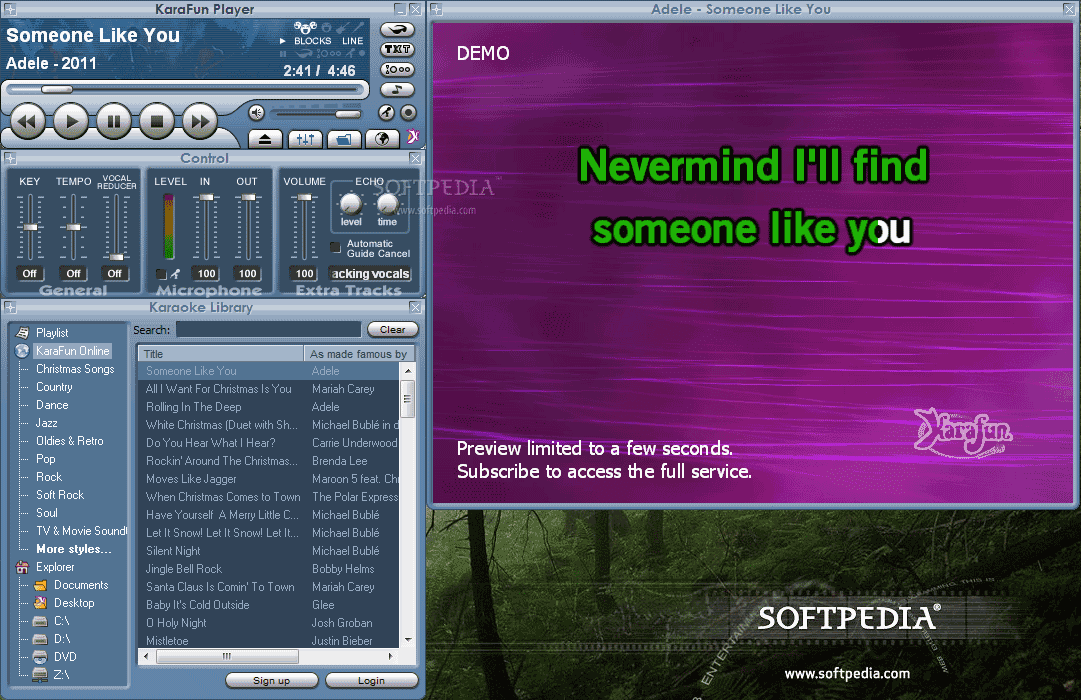Click the microphone IN slider handle

206,197
